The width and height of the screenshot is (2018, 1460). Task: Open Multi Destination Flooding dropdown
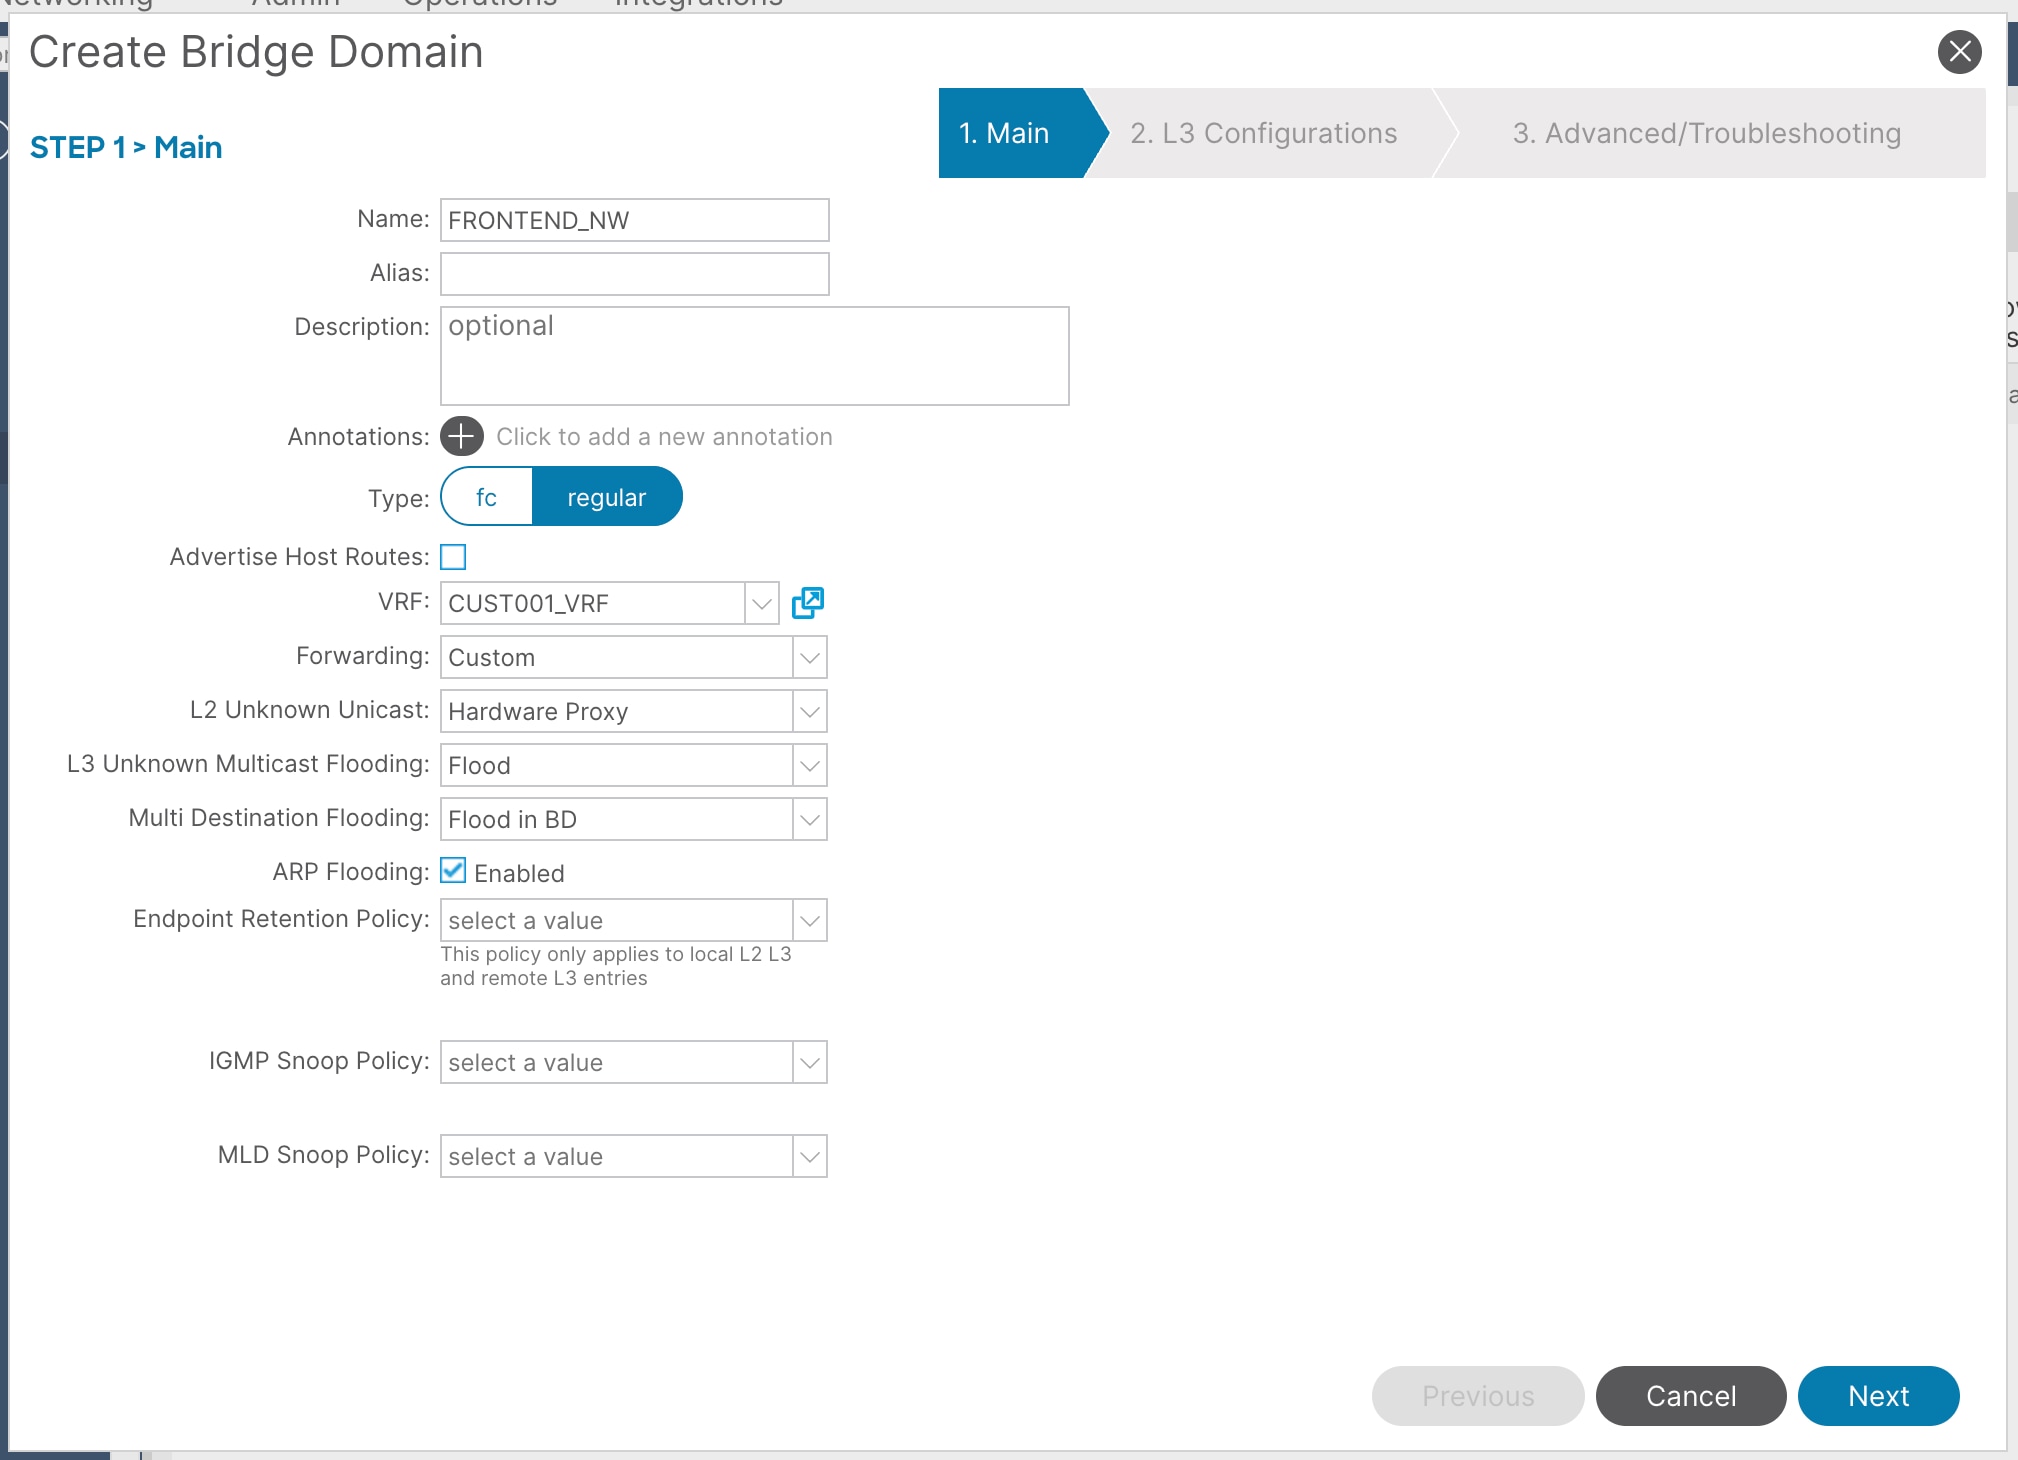click(810, 819)
